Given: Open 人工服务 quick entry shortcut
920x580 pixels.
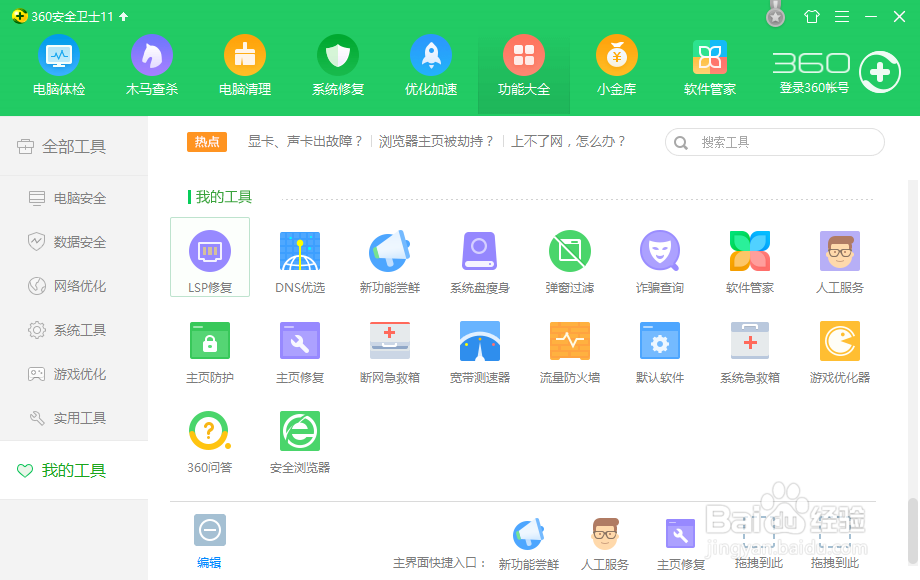Looking at the screenshot, I should point(605,544).
